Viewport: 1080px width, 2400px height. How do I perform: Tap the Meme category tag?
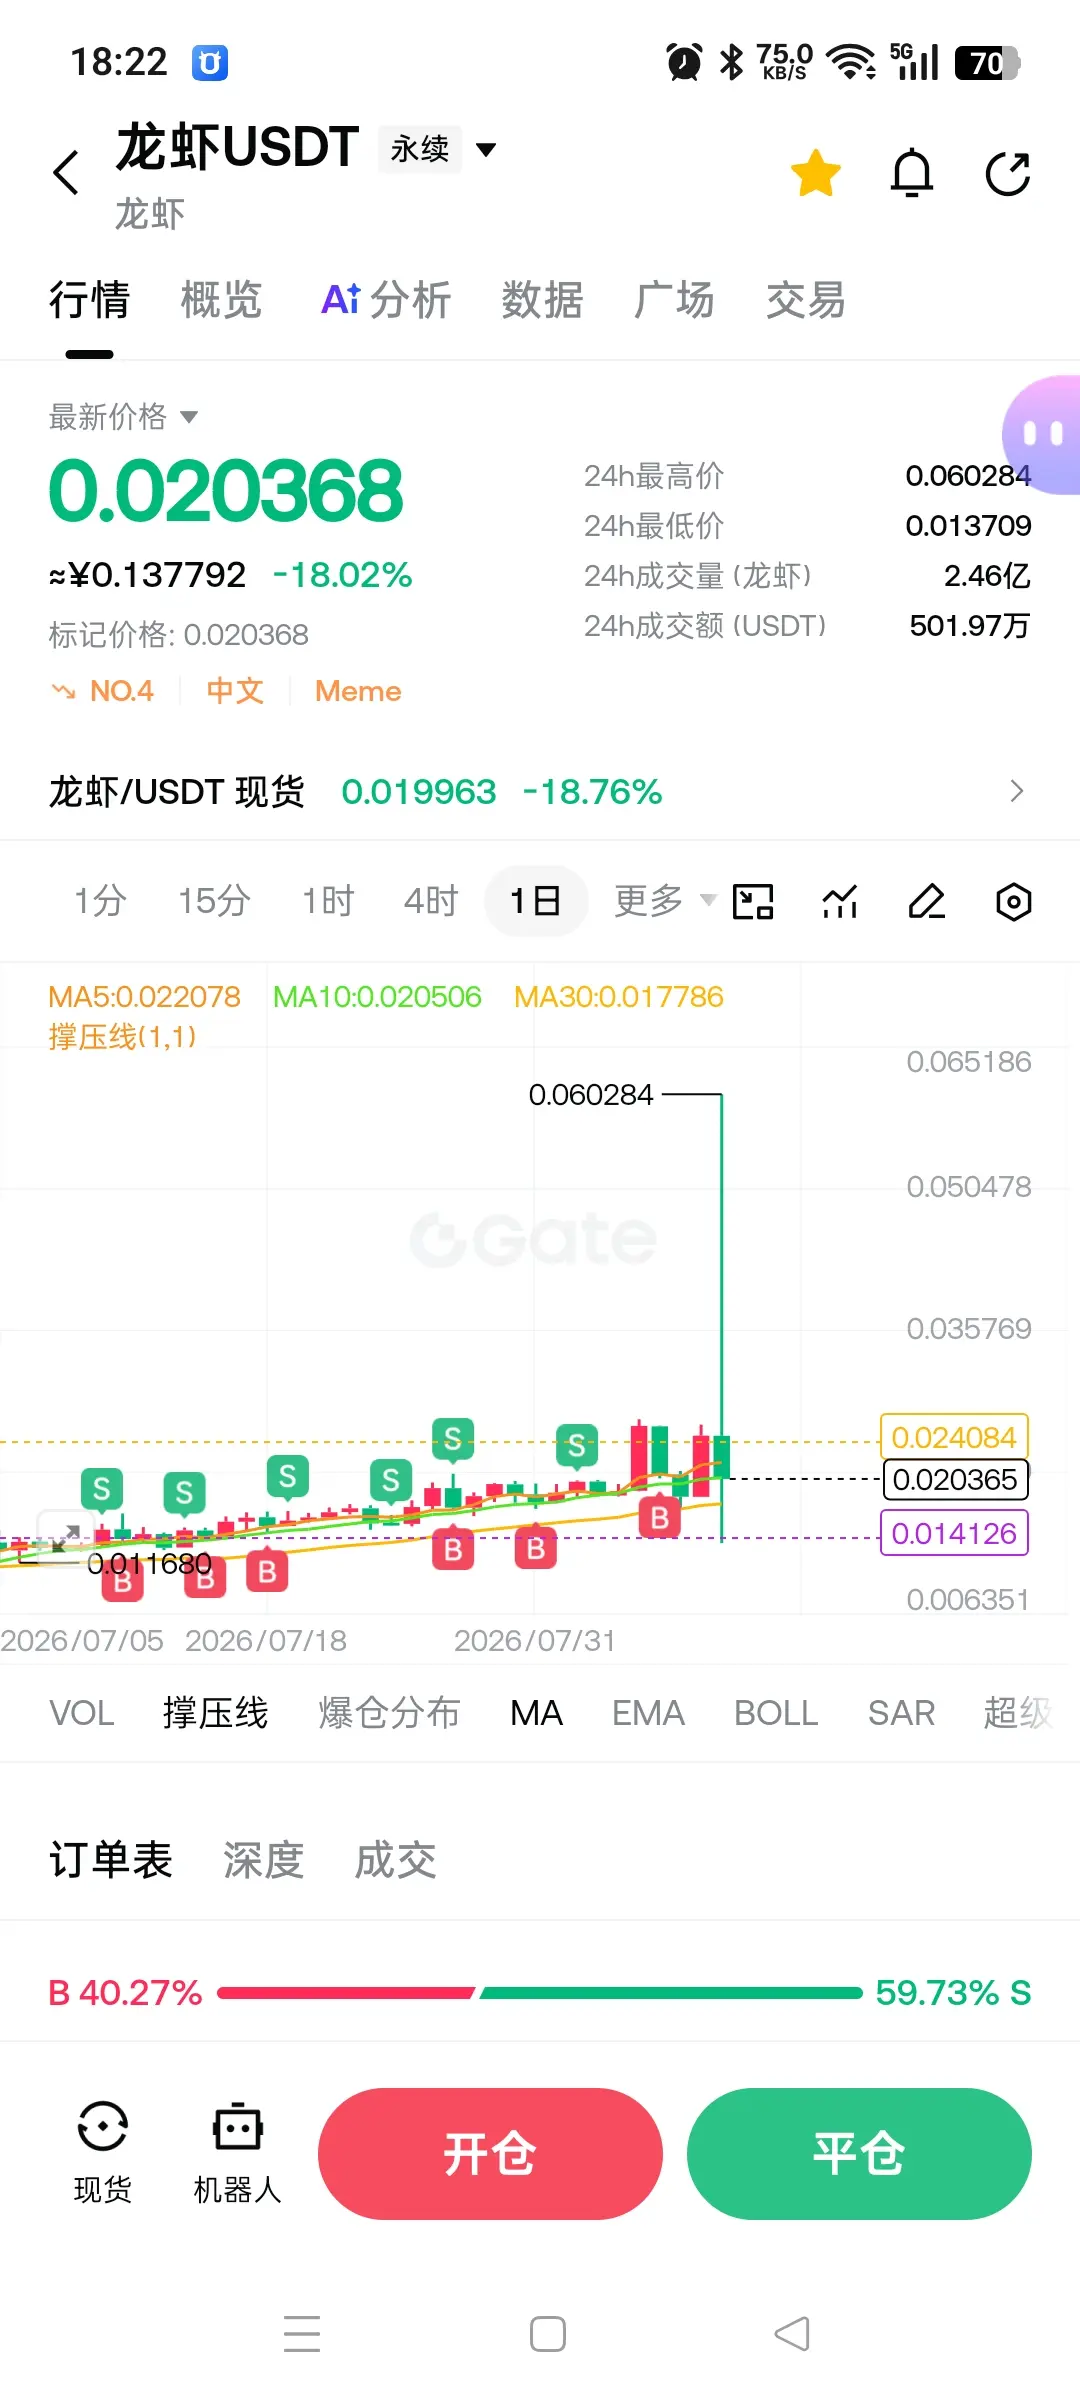pos(358,691)
